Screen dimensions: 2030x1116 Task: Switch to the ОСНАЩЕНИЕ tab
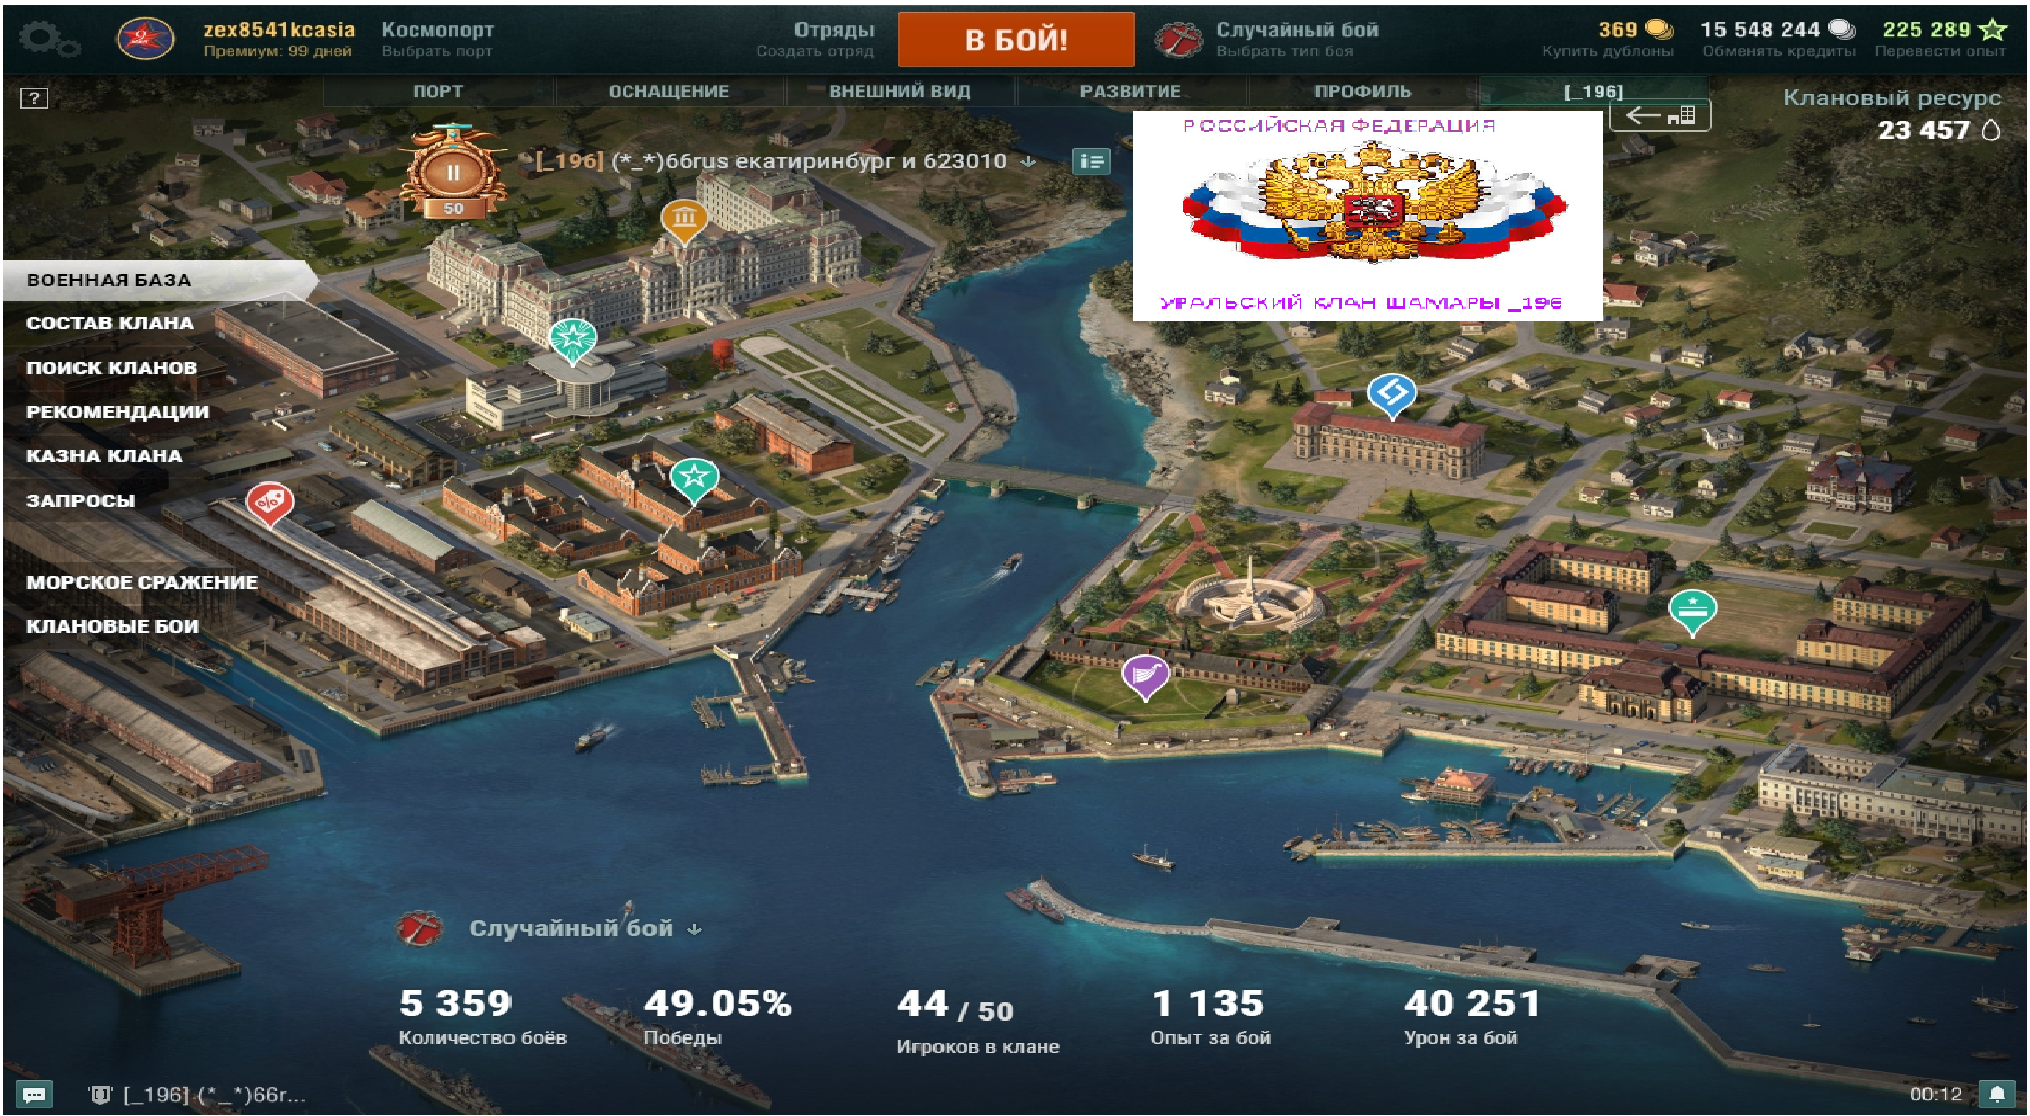669,91
